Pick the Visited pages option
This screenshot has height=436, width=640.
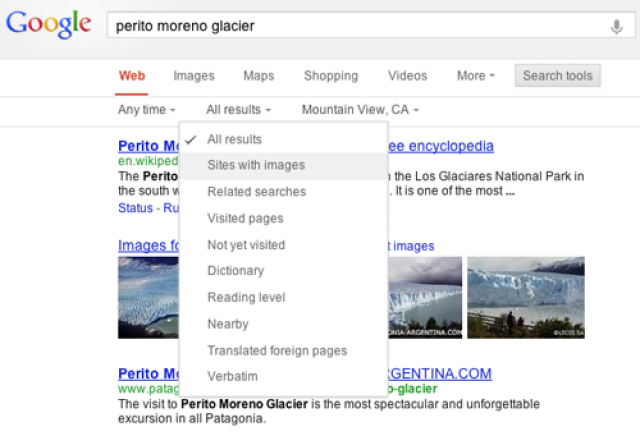pyautogui.click(x=283, y=218)
